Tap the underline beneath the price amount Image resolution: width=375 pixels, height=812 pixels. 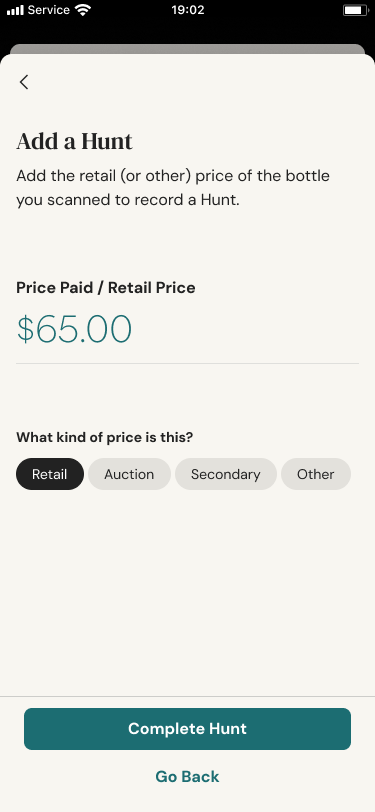click(188, 364)
